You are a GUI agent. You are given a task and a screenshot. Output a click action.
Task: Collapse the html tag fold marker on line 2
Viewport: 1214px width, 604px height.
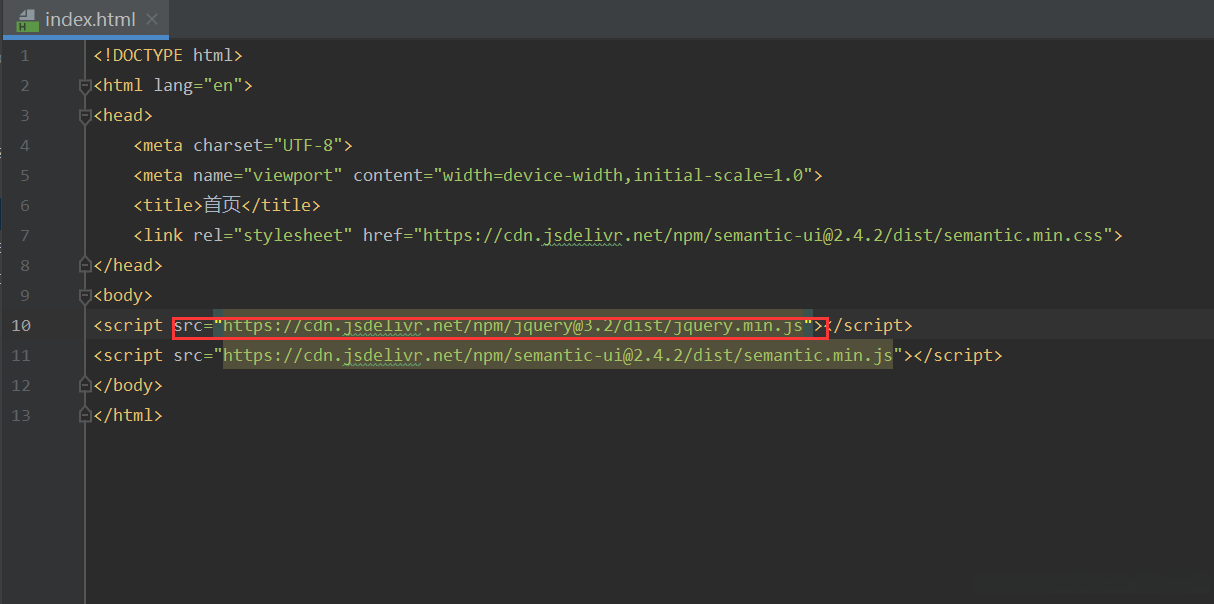point(85,86)
